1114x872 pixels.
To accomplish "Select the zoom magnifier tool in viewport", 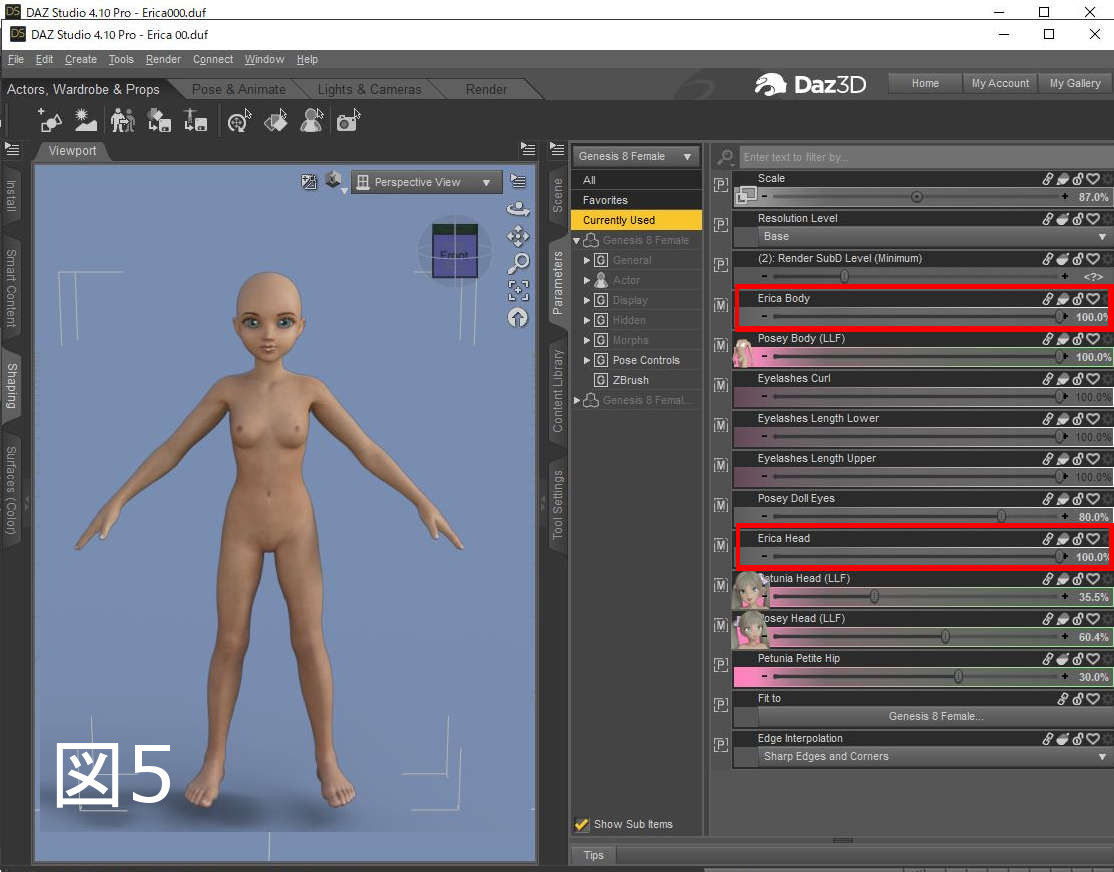I will click(x=518, y=263).
